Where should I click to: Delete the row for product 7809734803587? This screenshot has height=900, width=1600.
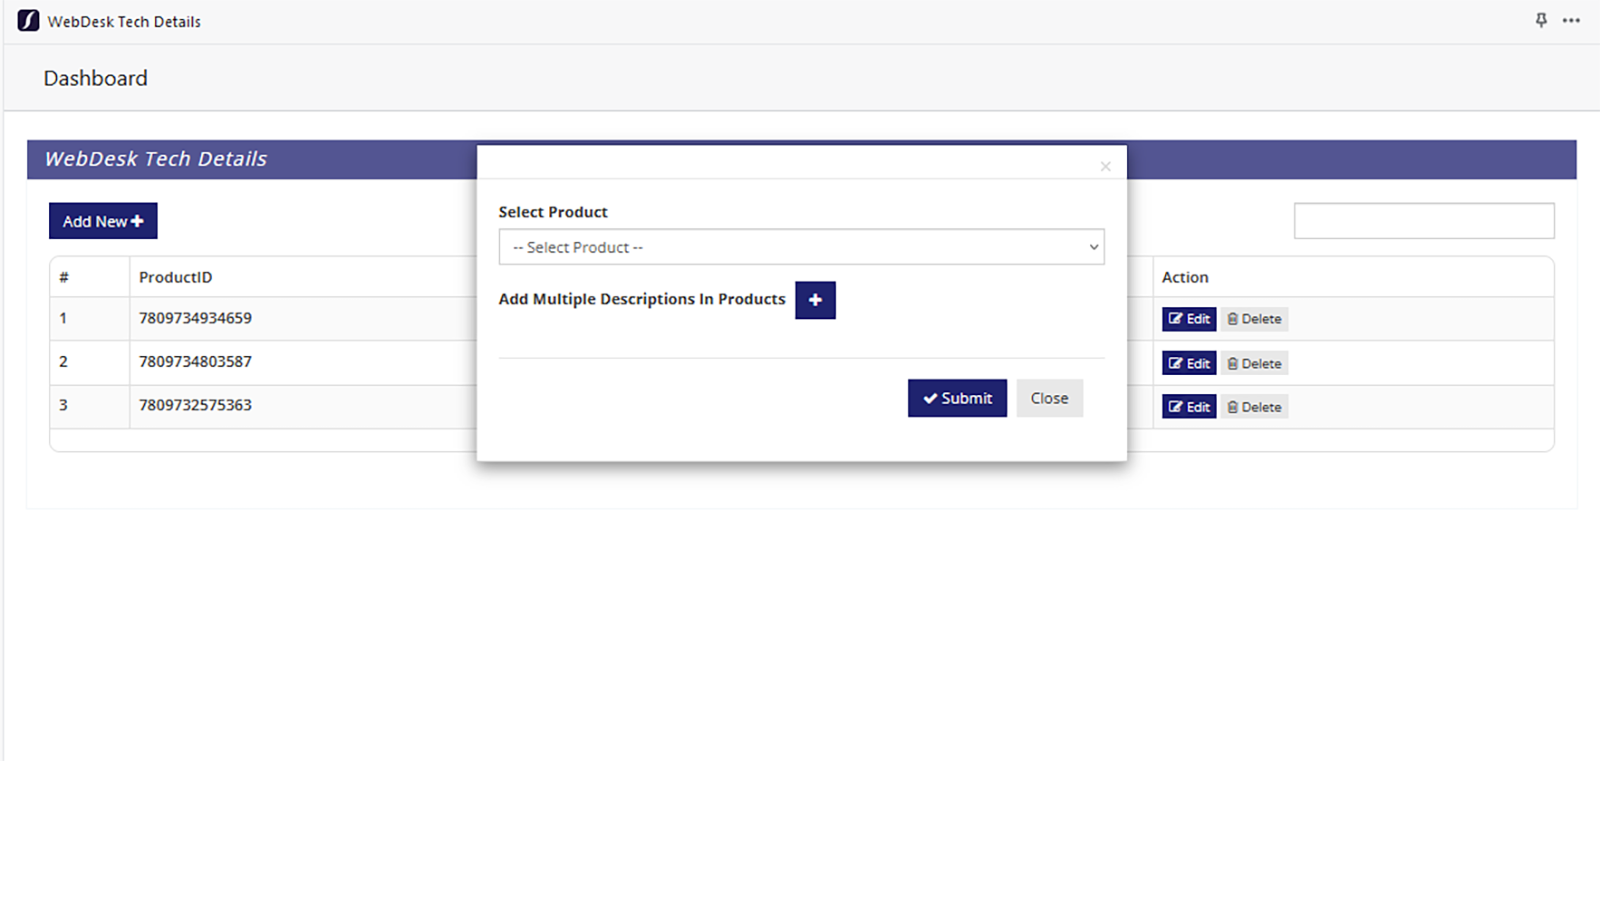1254,363
